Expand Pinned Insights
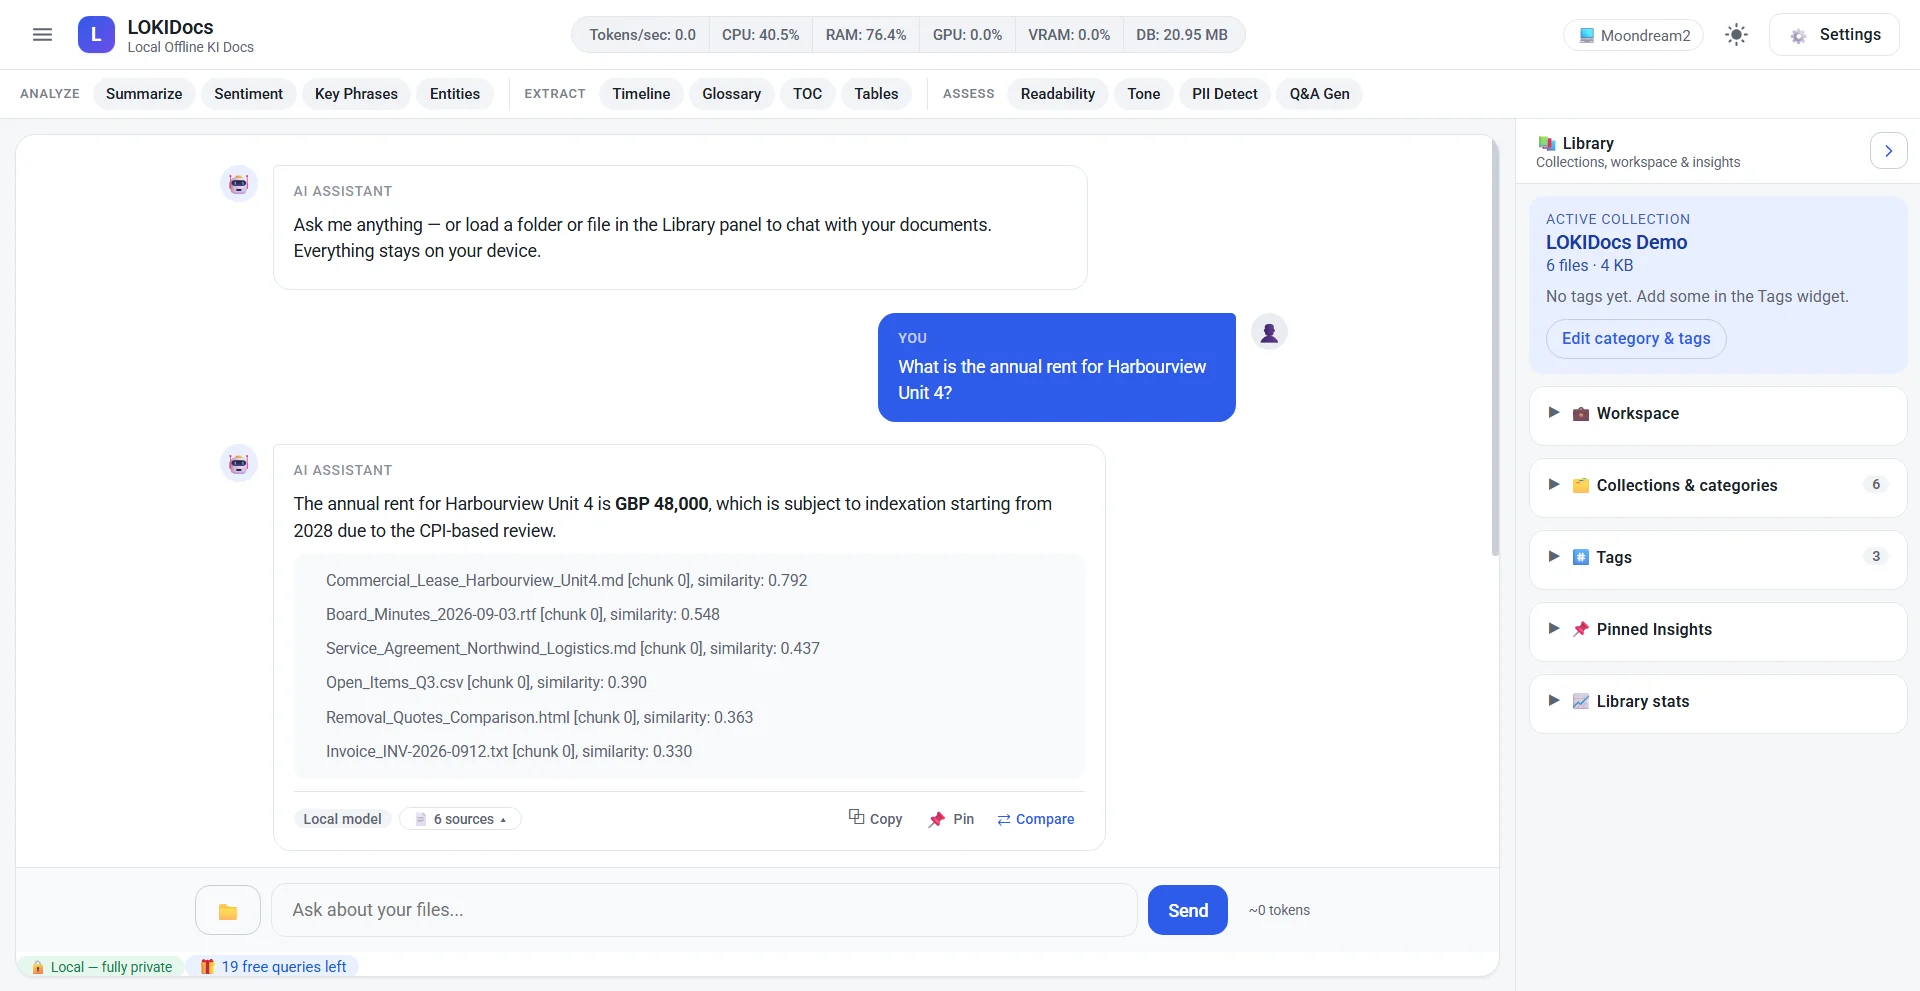 [1718, 630]
